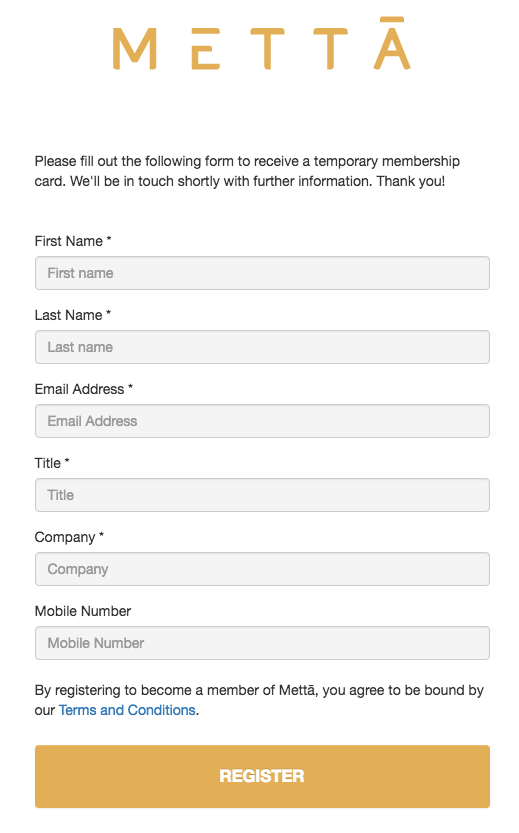
Task: Click the Title field label
Action: (52, 463)
